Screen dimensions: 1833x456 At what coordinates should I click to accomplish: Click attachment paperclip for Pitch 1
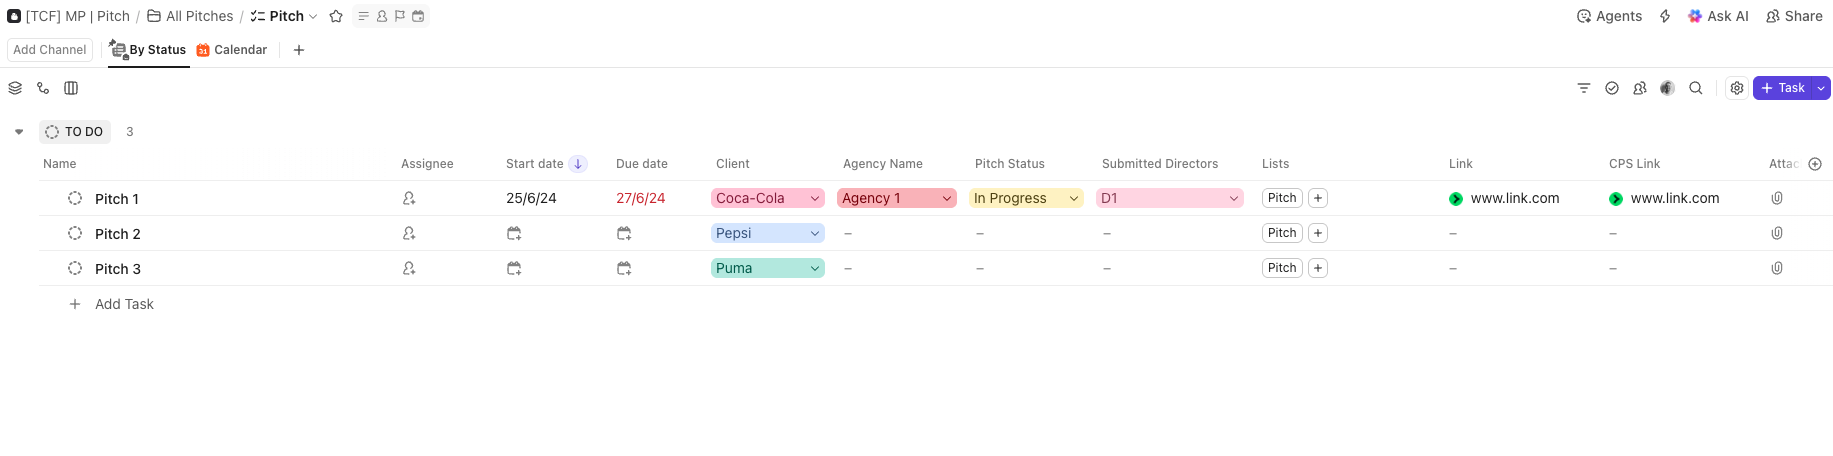pyautogui.click(x=1777, y=198)
